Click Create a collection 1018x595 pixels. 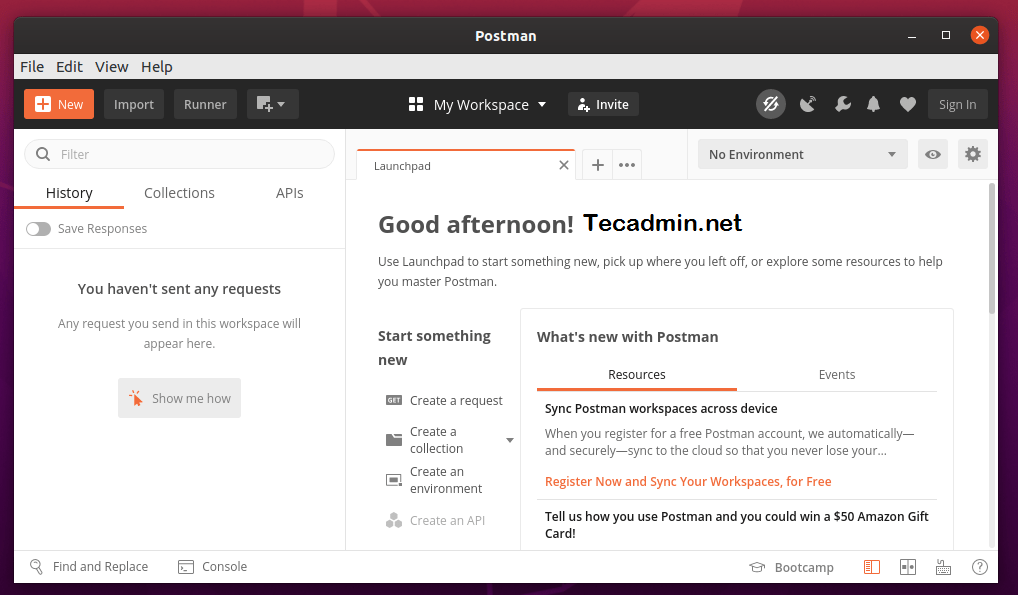coord(436,440)
